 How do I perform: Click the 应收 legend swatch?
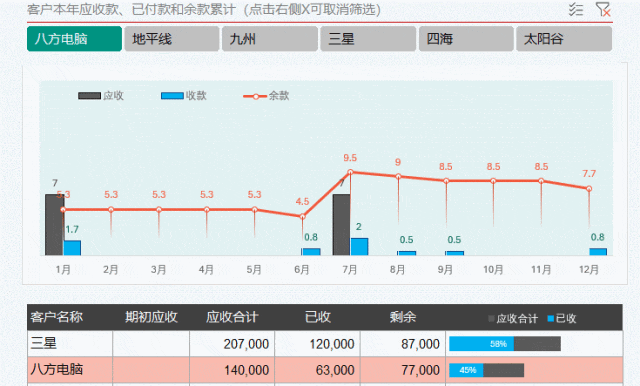click(x=89, y=96)
